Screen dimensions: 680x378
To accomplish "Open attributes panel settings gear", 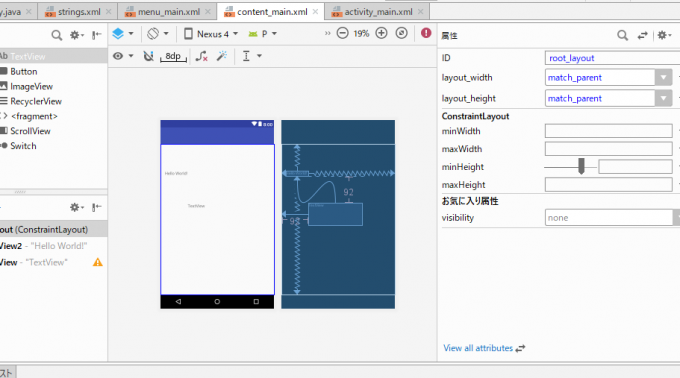I will tap(664, 35).
